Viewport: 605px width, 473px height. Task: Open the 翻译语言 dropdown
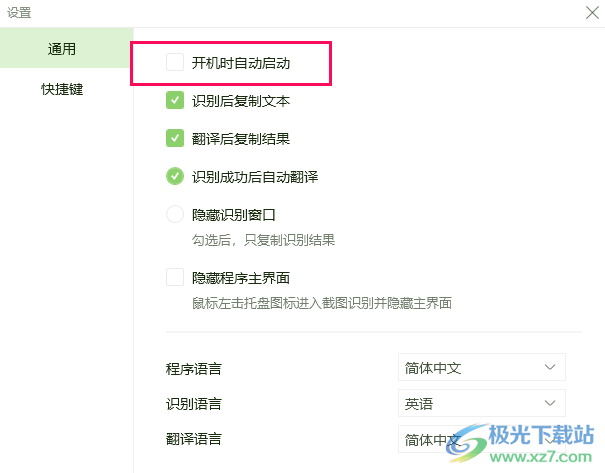(482, 439)
